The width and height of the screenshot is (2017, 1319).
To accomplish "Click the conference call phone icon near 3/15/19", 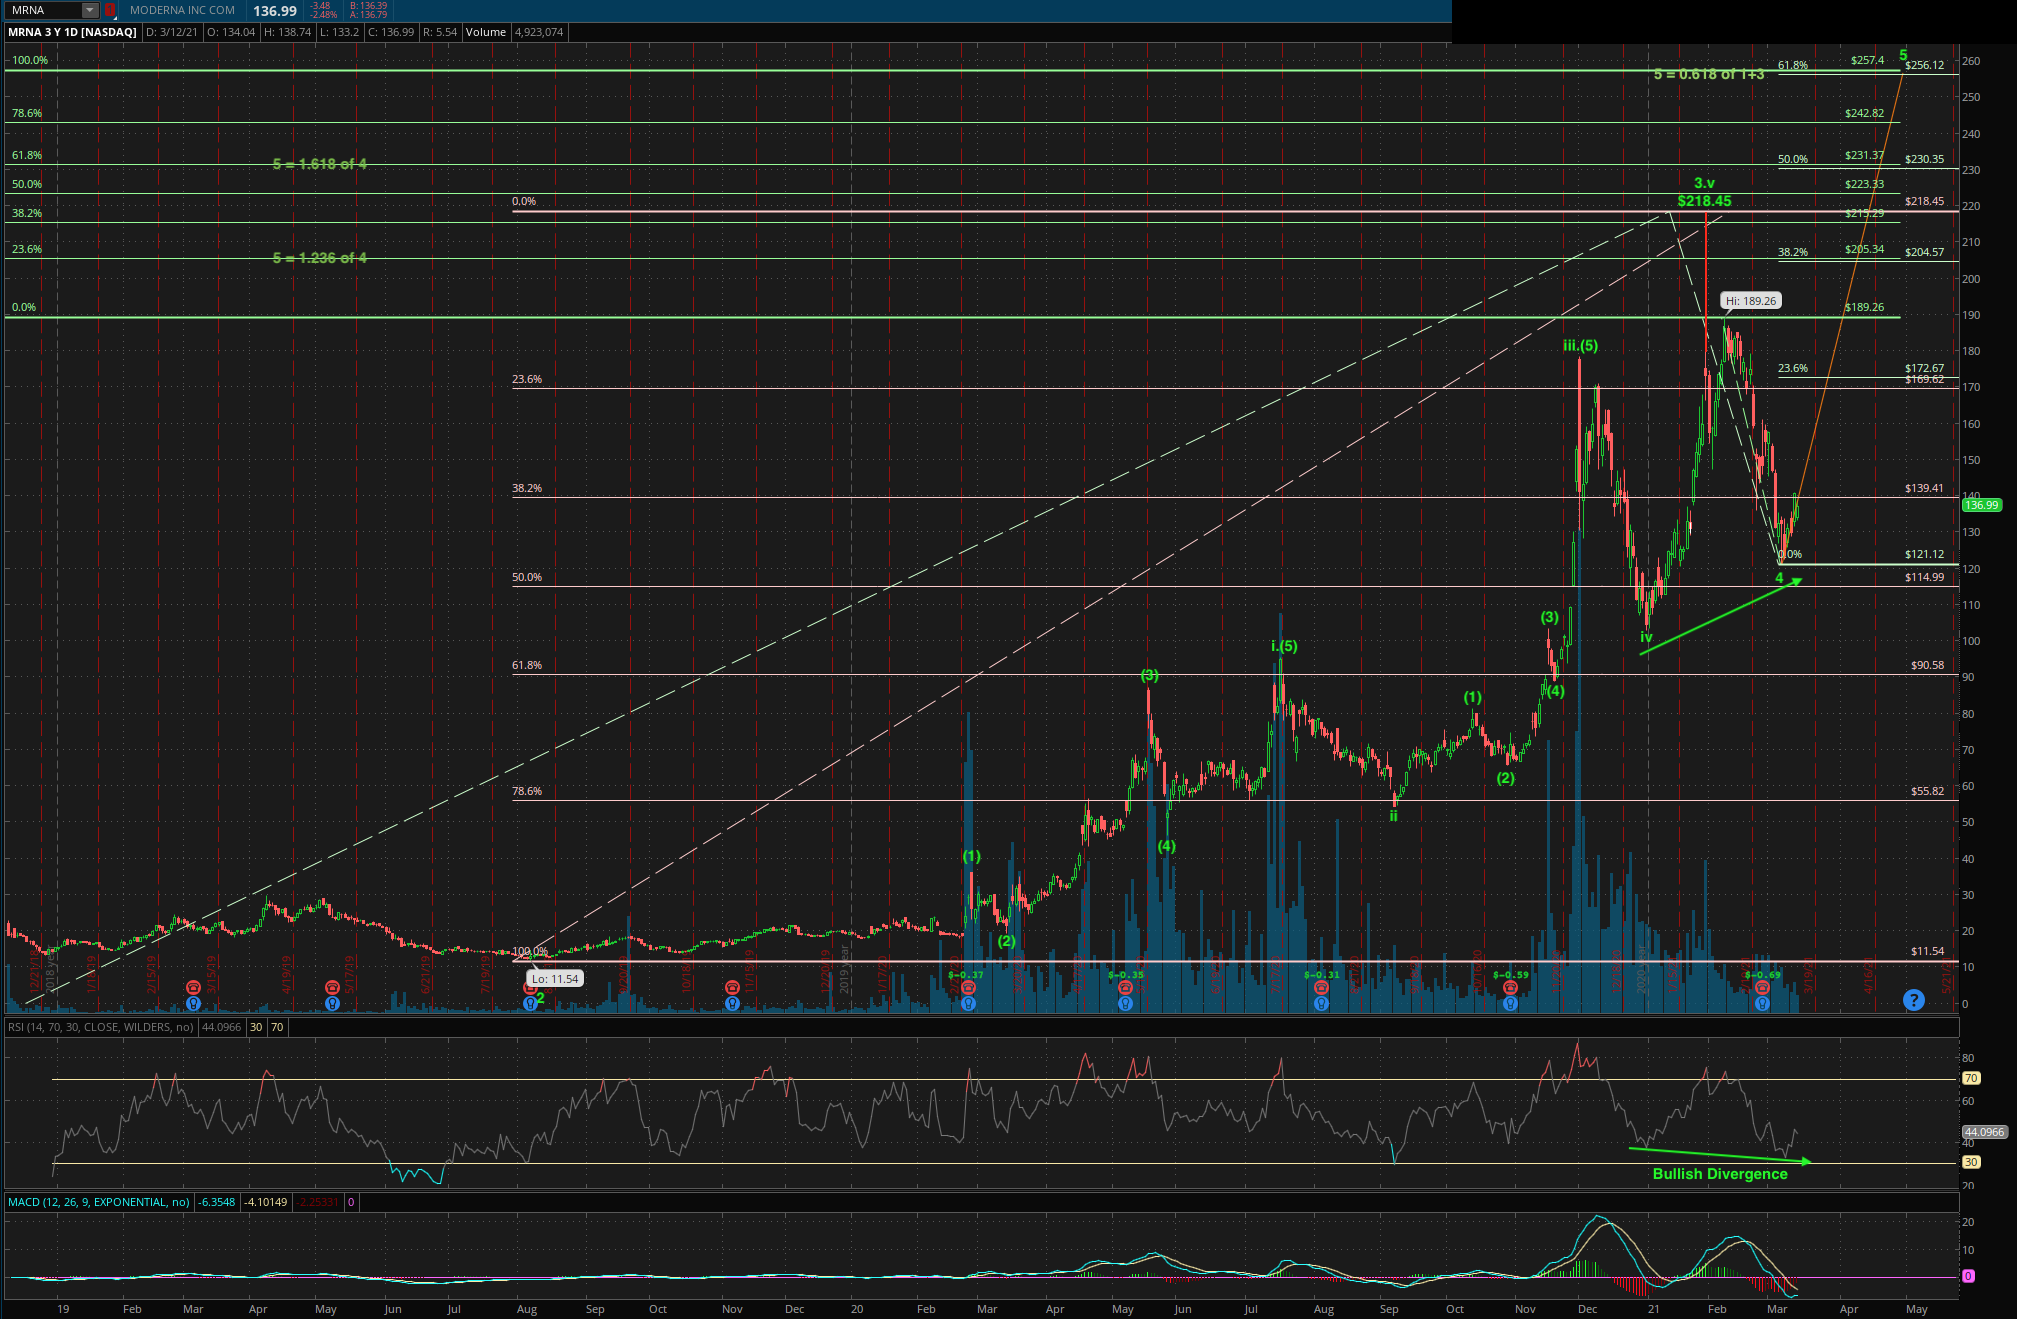I will [193, 987].
